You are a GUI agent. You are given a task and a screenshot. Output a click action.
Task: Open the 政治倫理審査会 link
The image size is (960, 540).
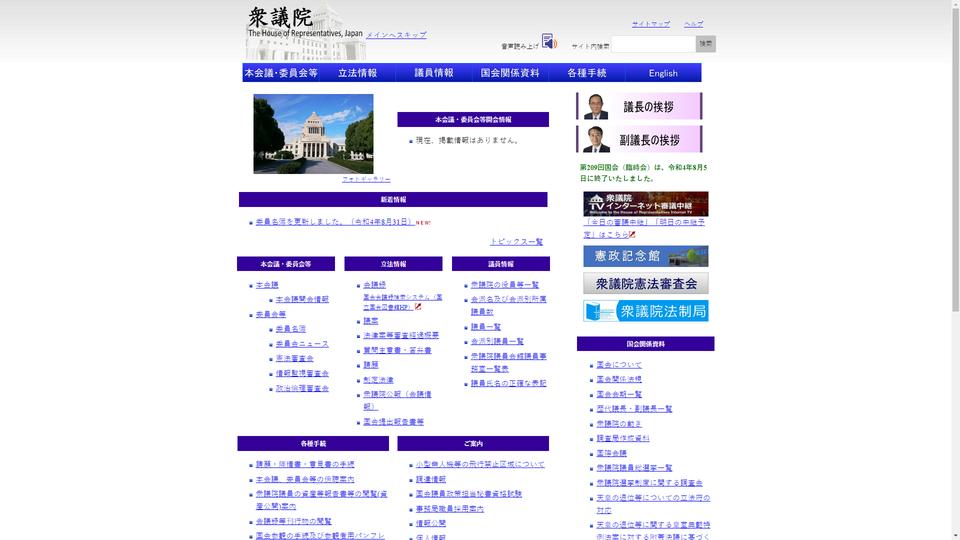point(302,388)
